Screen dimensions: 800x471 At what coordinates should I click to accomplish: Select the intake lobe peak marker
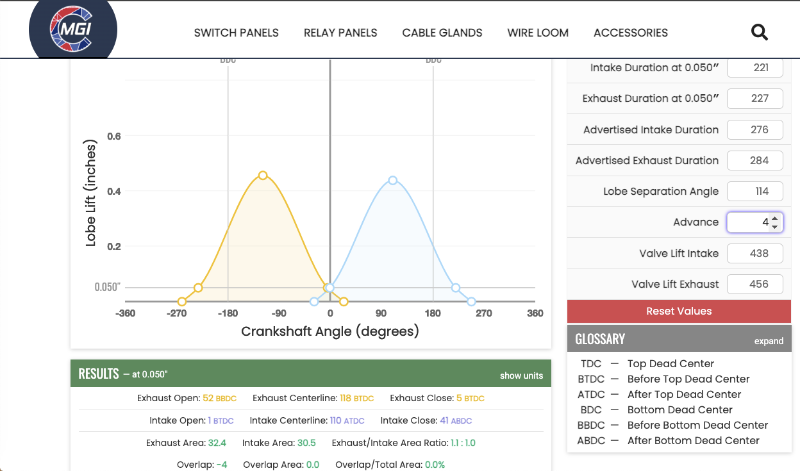393,181
